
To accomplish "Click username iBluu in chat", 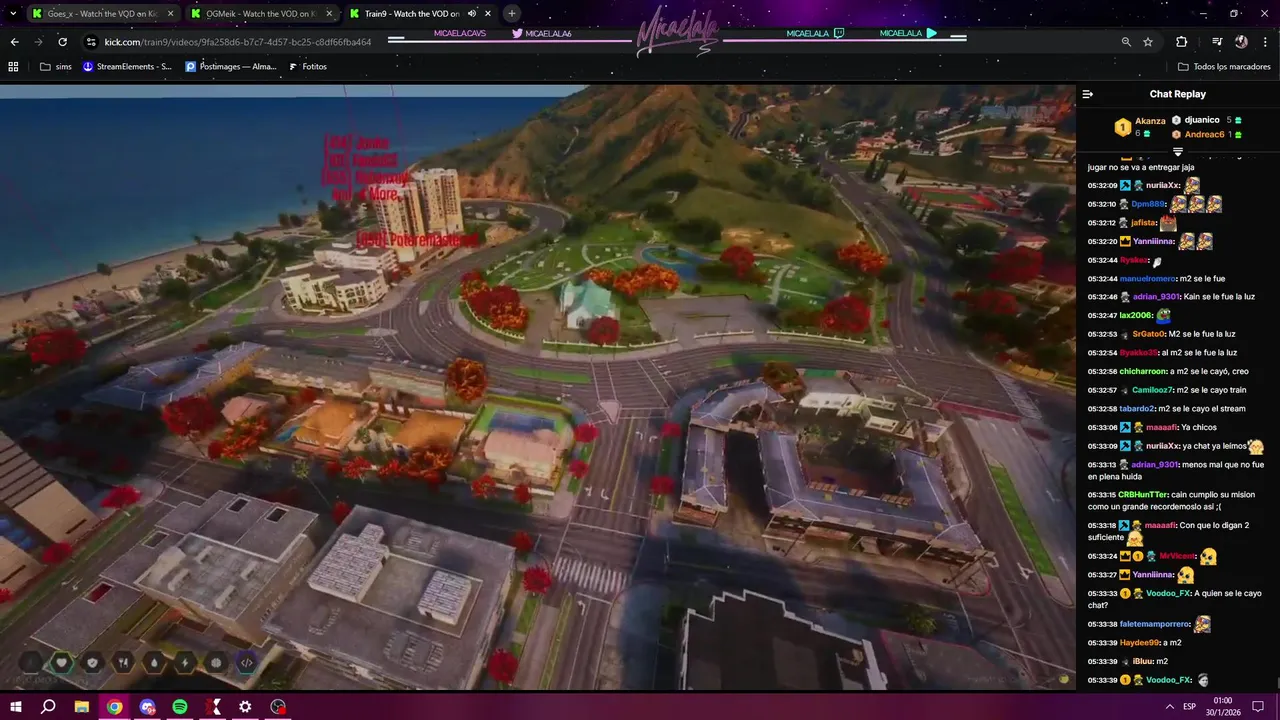I will tap(1142, 662).
